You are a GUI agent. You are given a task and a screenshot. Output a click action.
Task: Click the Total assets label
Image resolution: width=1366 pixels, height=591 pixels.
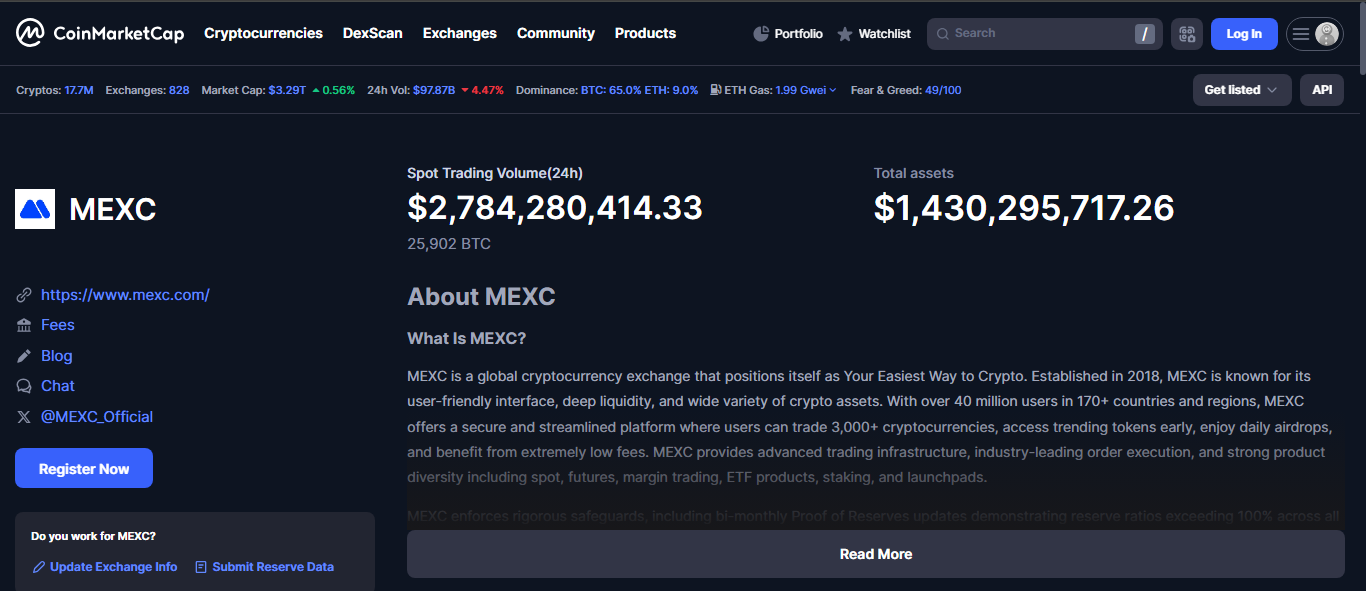click(914, 173)
